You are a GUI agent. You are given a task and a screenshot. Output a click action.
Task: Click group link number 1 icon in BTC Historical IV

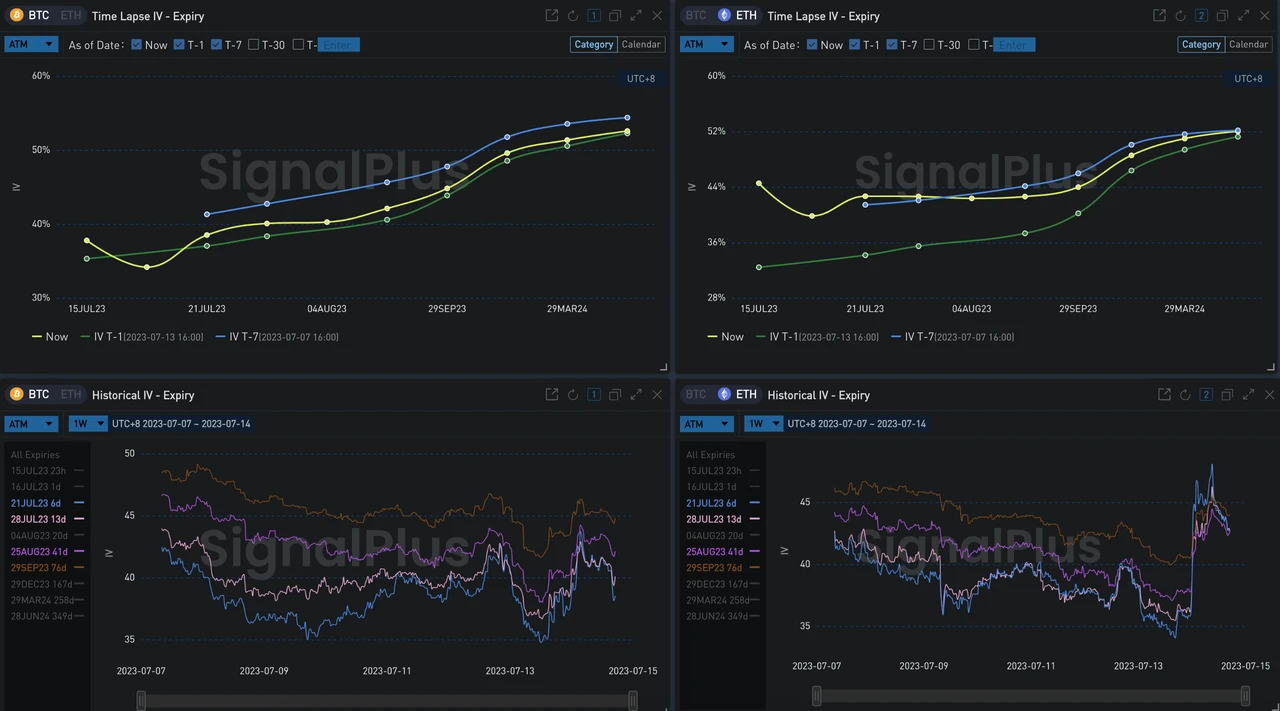(594, 395)
